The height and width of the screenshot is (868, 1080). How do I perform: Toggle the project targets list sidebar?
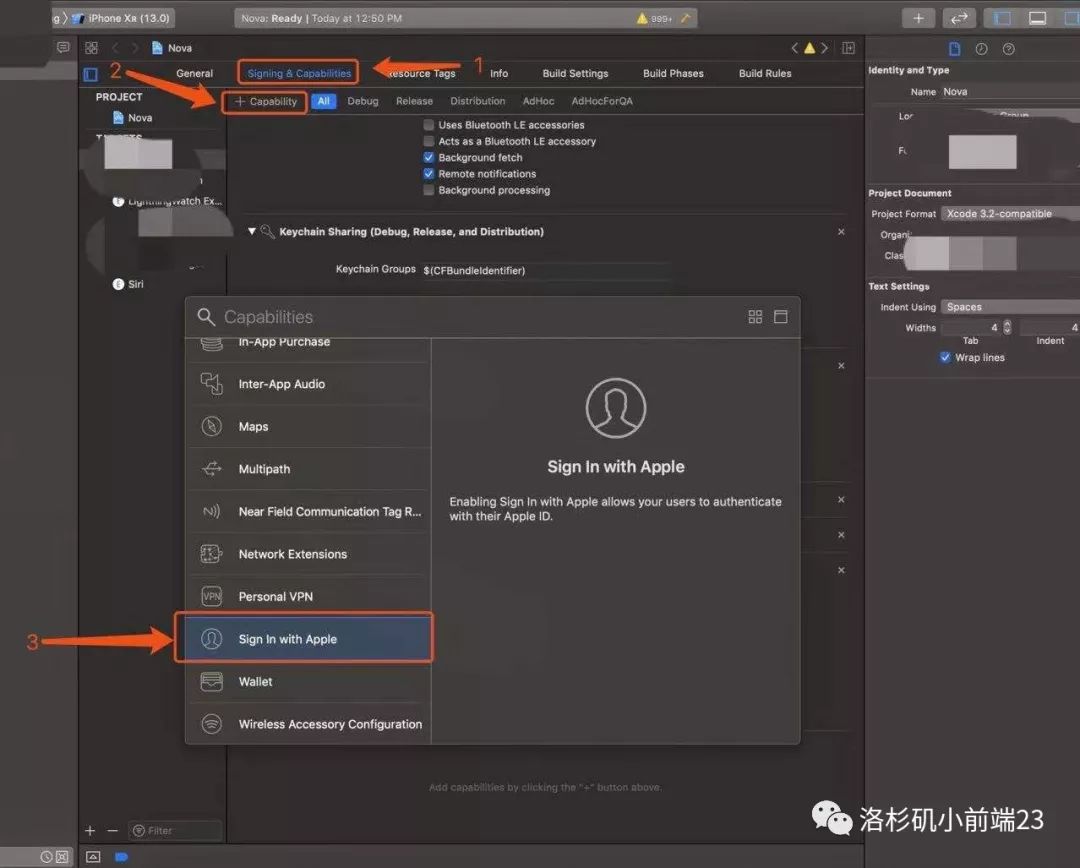click(90, 74)
